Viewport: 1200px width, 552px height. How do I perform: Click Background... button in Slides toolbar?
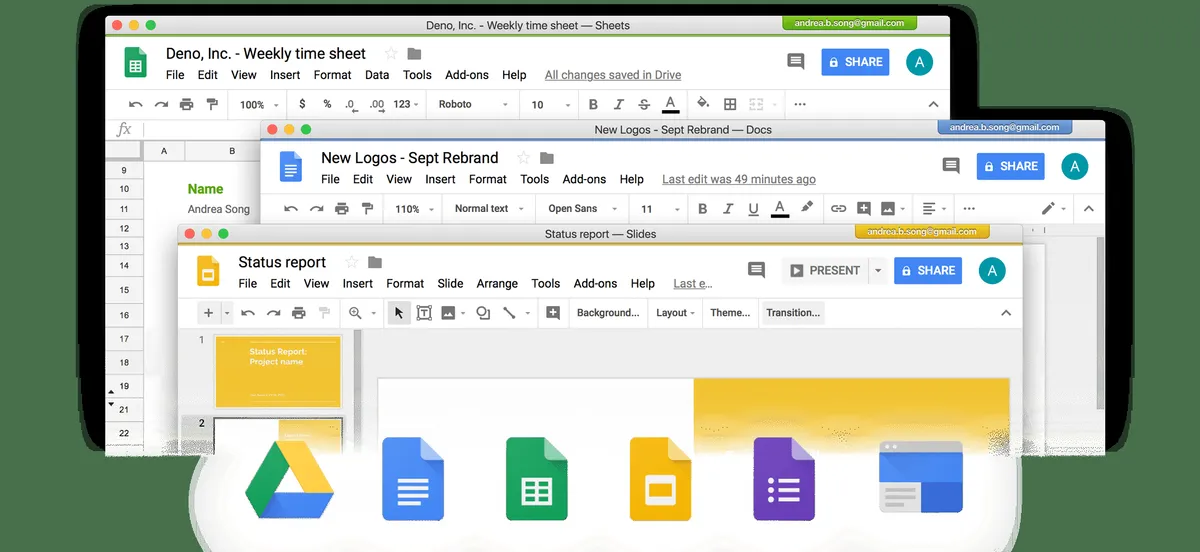(x=608, y=313)
